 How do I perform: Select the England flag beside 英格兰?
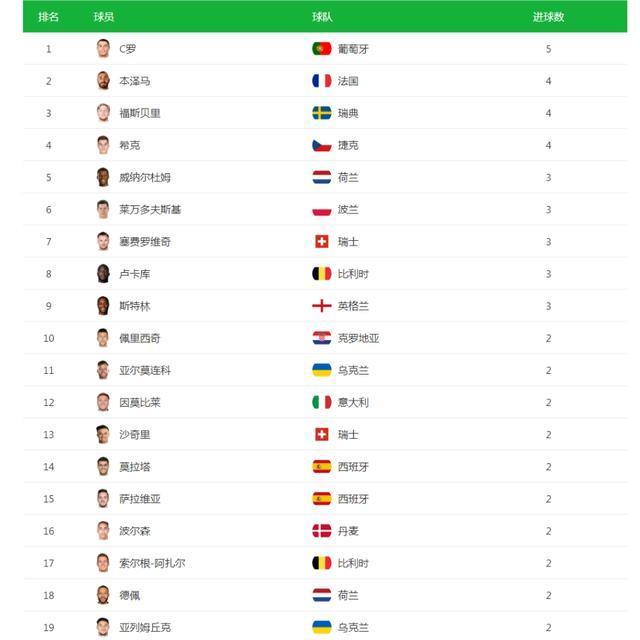click(x=322, y=306)
